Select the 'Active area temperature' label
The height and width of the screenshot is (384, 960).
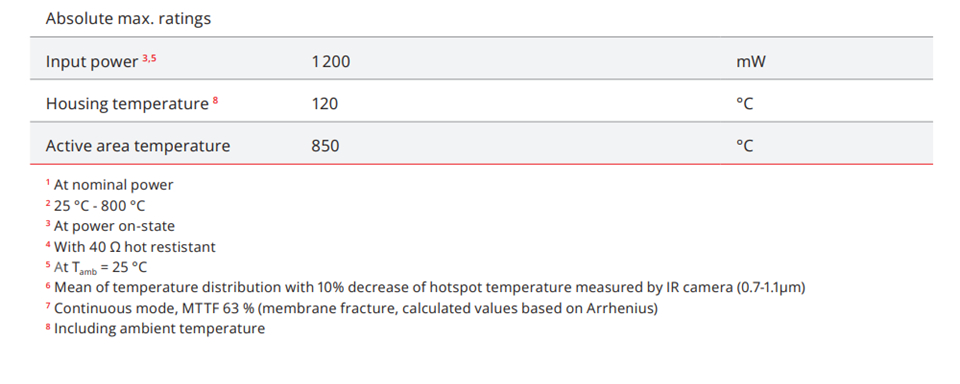138,146
